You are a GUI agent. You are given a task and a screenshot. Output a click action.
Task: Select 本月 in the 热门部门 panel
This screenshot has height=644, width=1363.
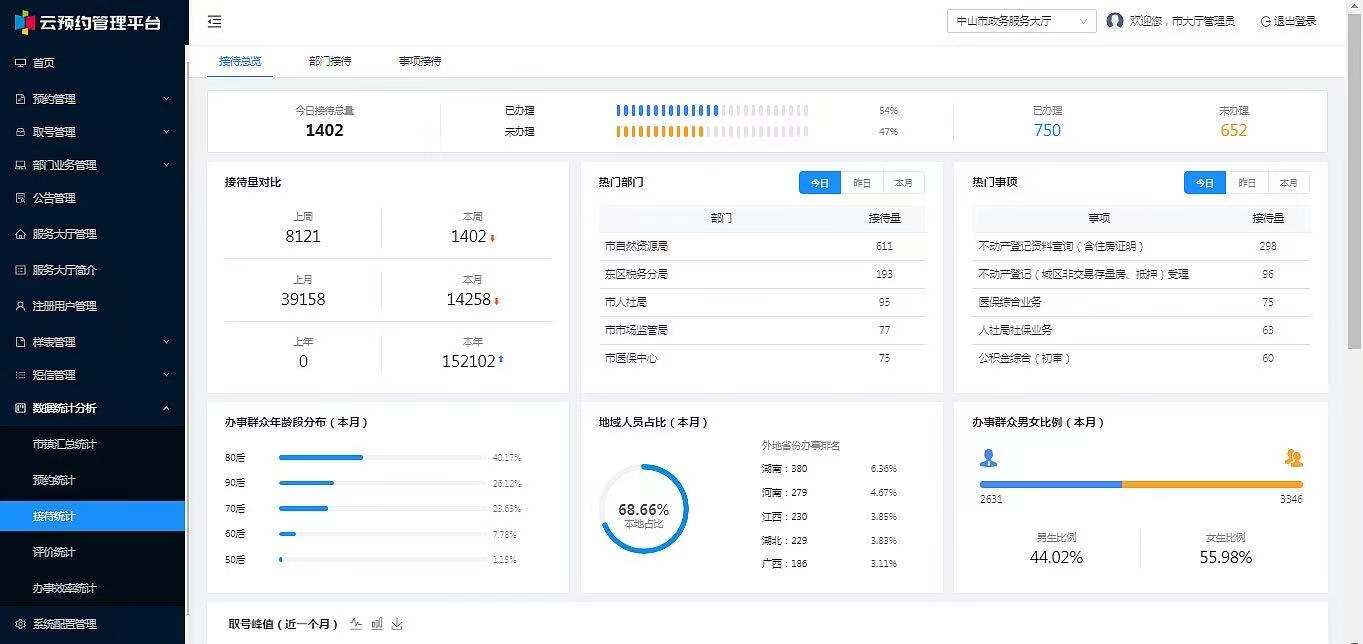coord(904,183)
